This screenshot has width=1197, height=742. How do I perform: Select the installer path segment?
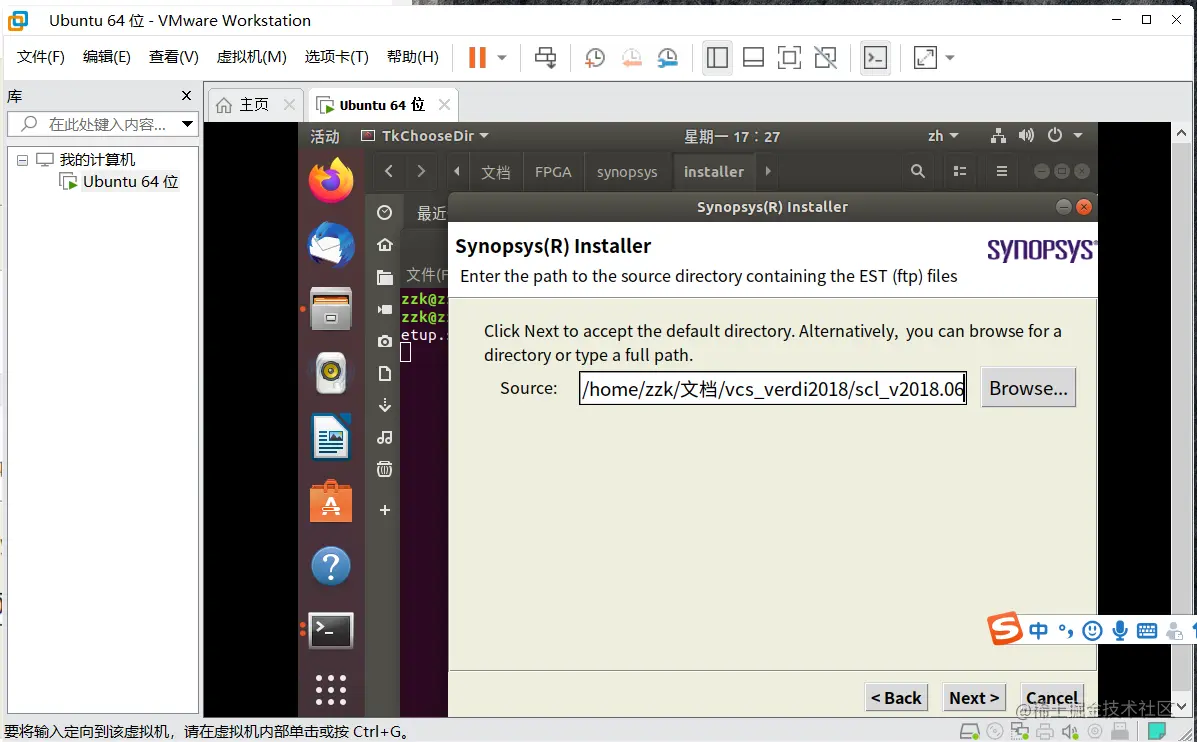click(714, 172)
